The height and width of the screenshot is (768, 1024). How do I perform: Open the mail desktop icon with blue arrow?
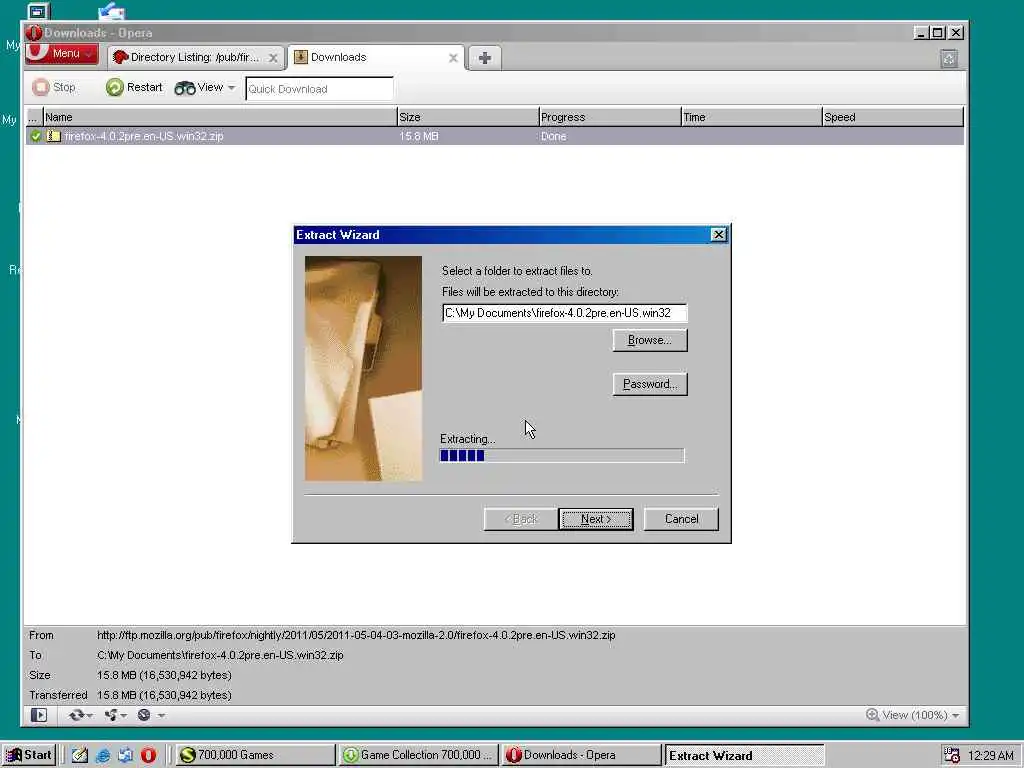[112, 10]
